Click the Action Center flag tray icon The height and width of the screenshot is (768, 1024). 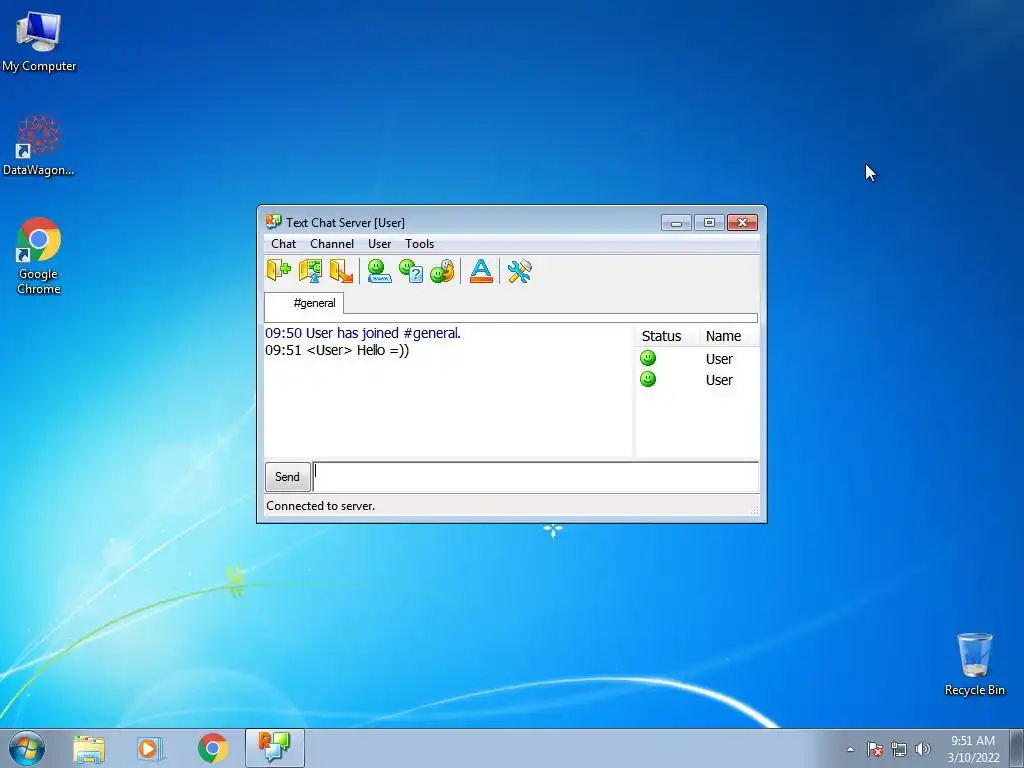coord(874,749)
